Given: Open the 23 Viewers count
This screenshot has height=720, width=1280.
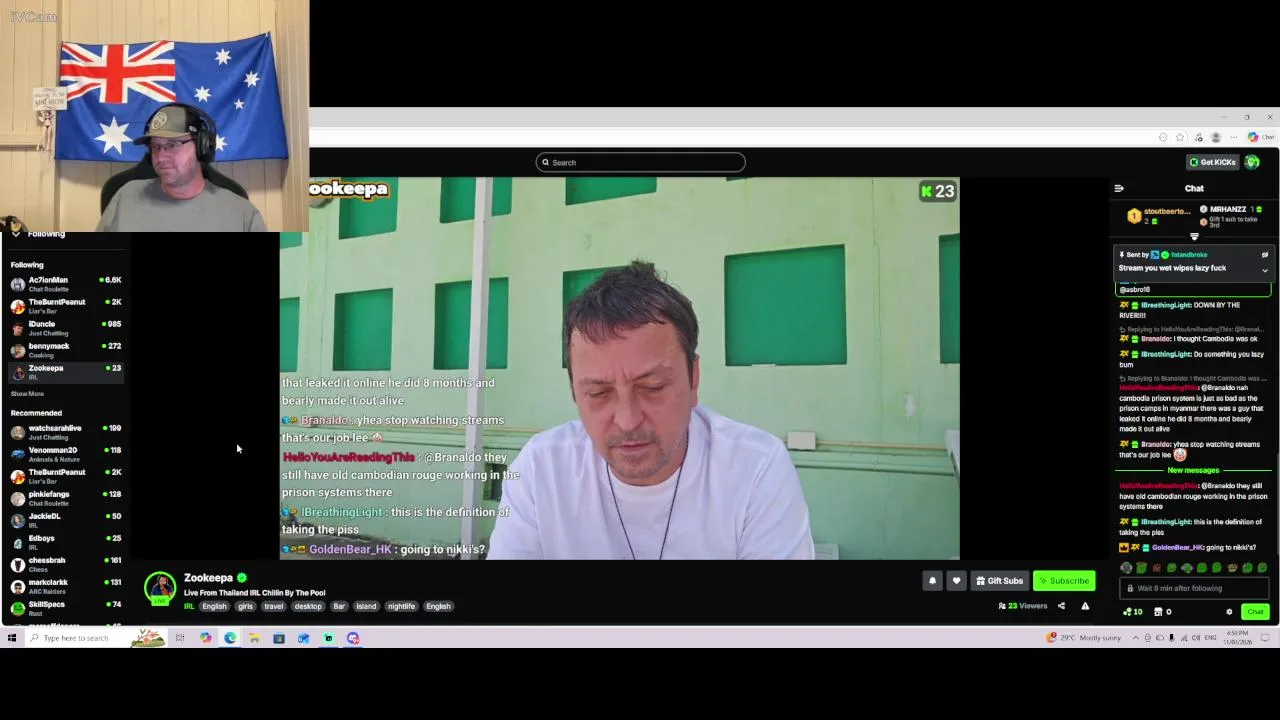Looking at the screenshot, I should pos(1023,606).
